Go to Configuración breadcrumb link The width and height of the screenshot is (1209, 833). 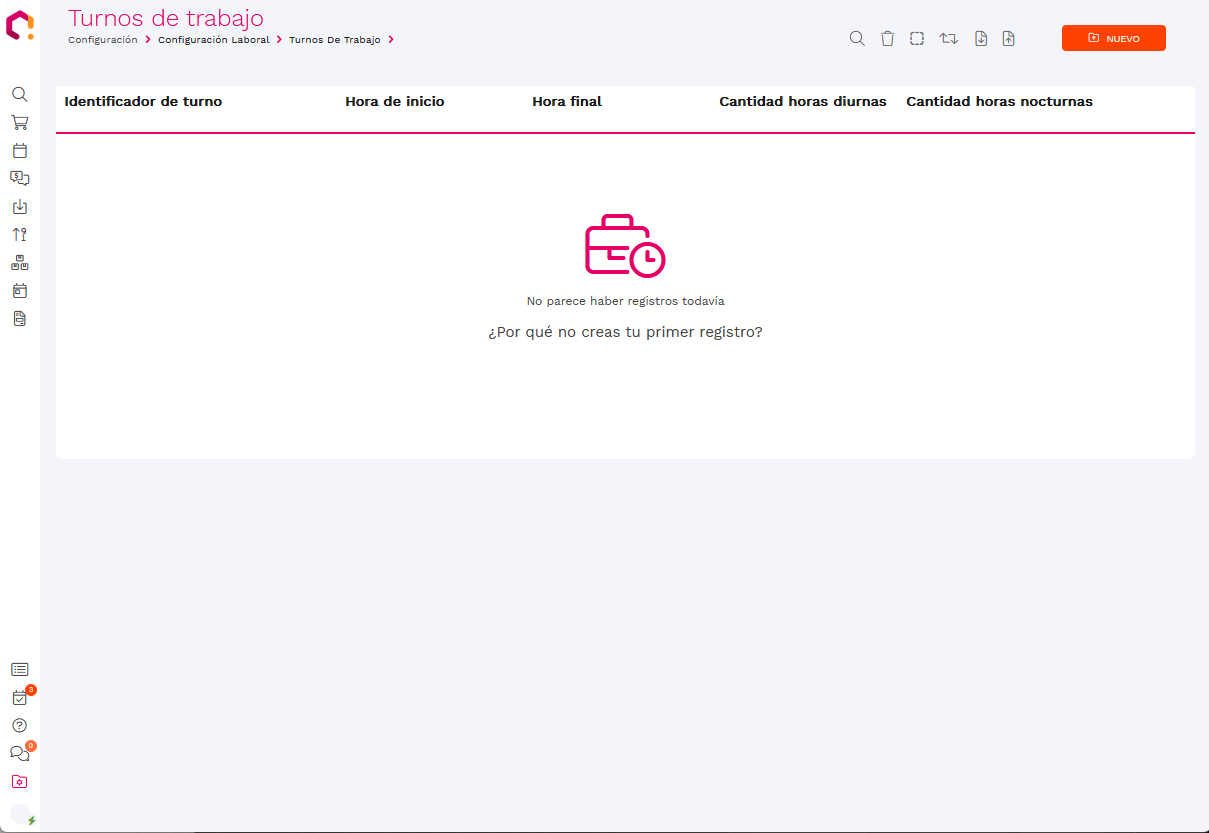pyautogui.click(x=102, y=40)
